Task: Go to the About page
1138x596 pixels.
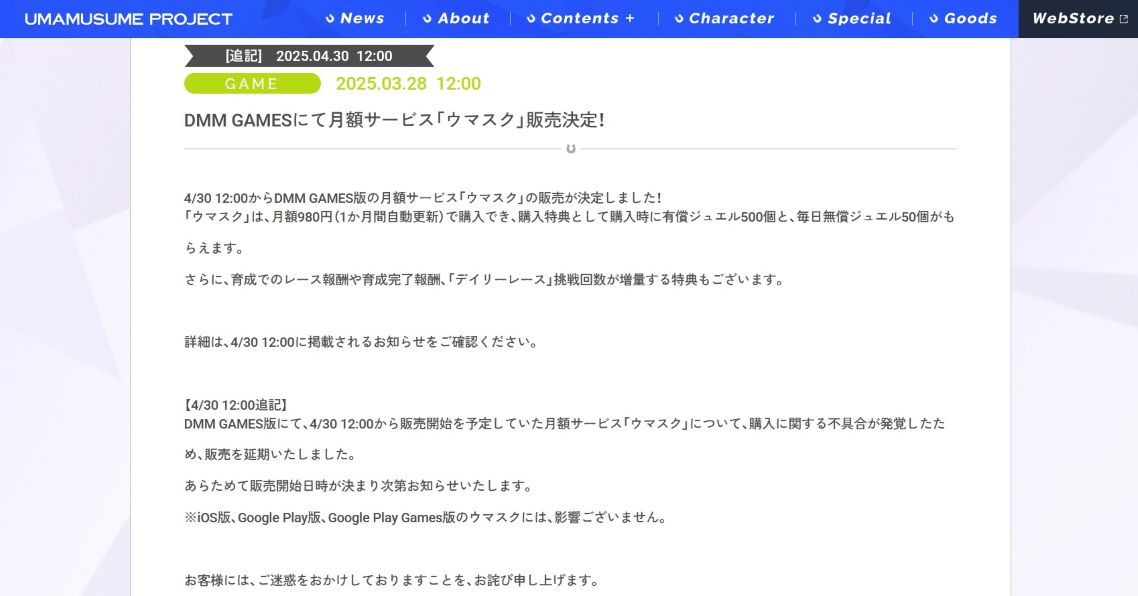Action: [x=456, y=18]
